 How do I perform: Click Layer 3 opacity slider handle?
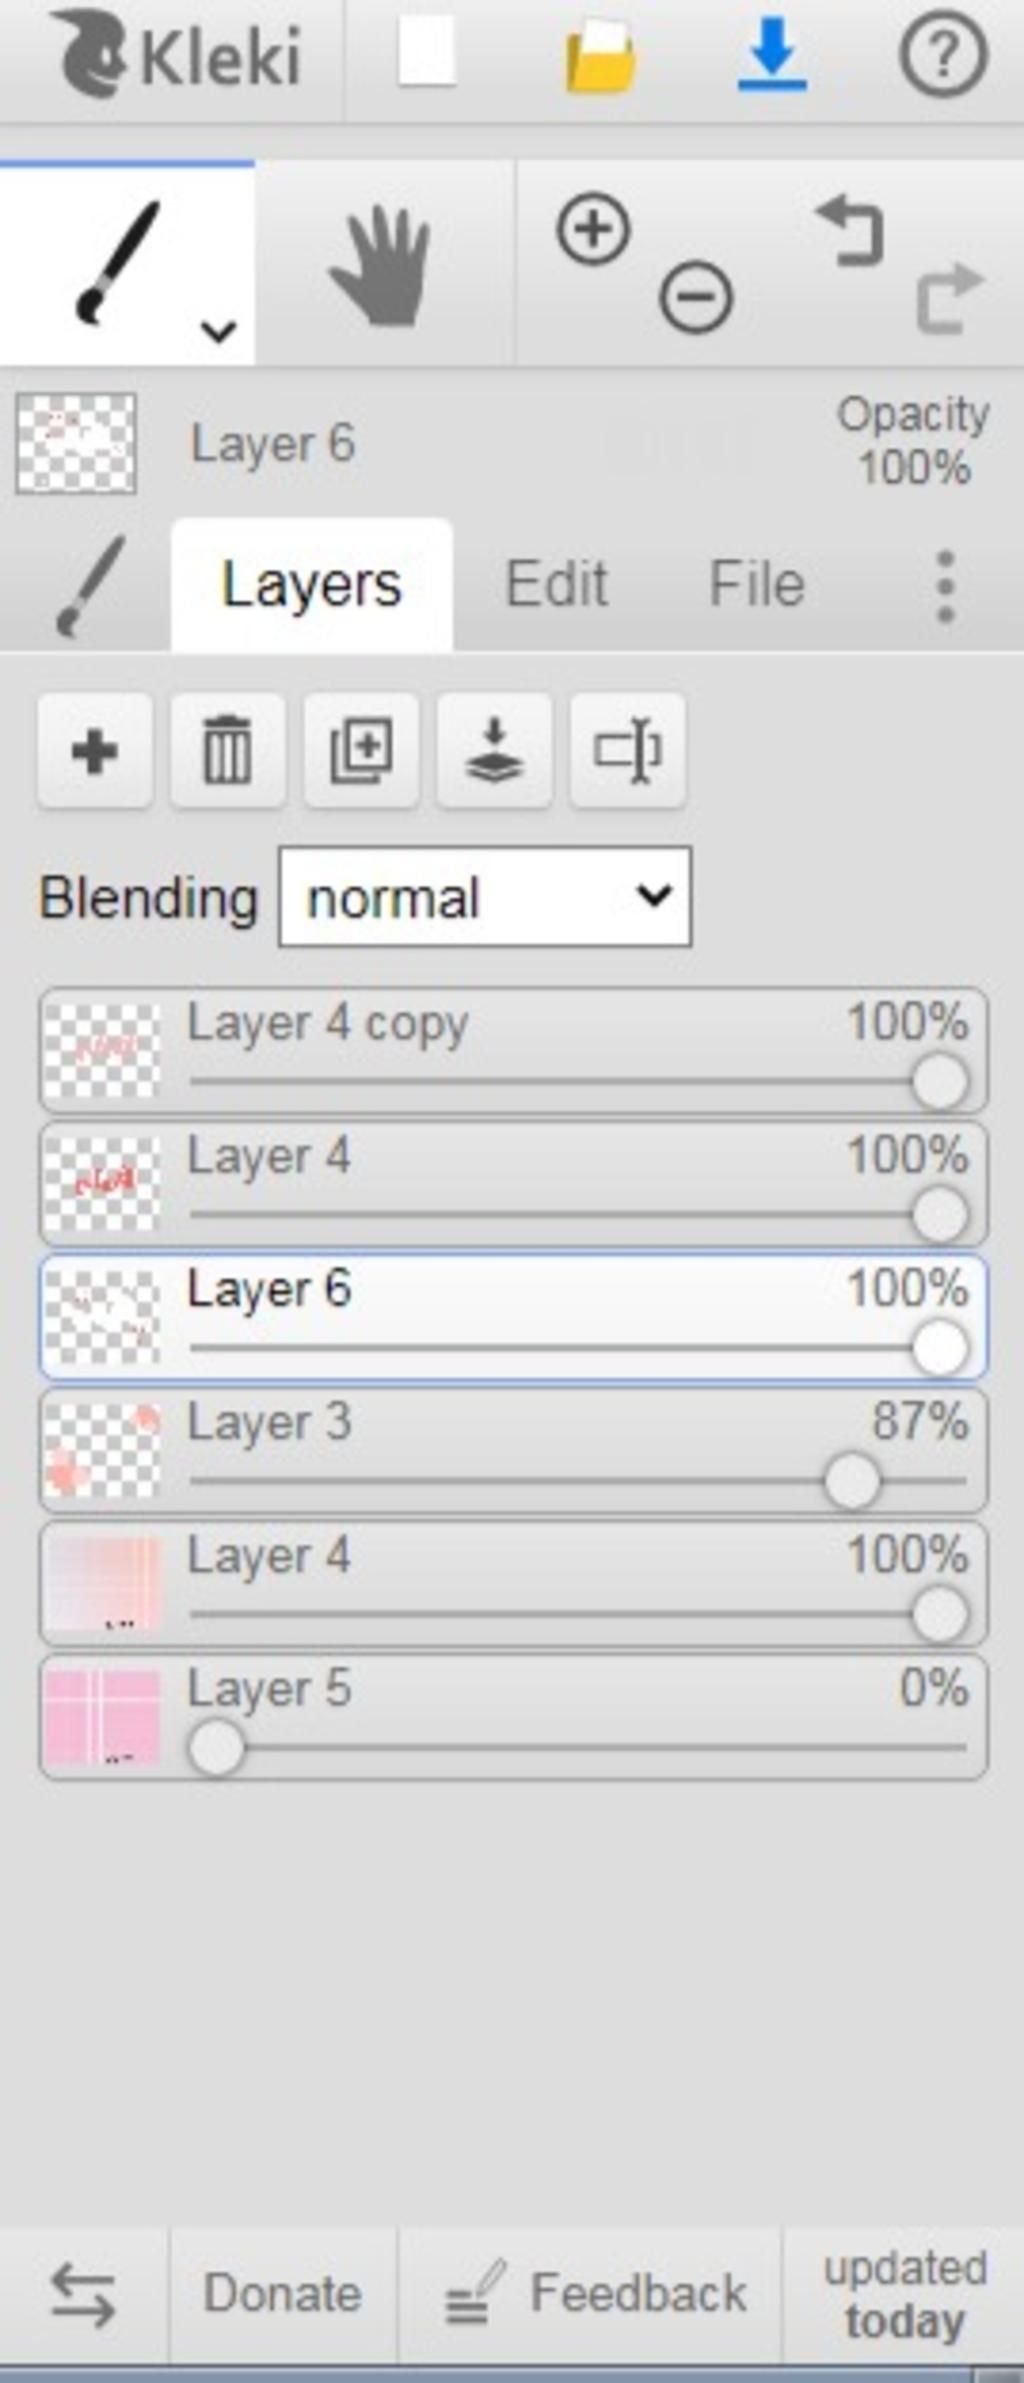852,1481
